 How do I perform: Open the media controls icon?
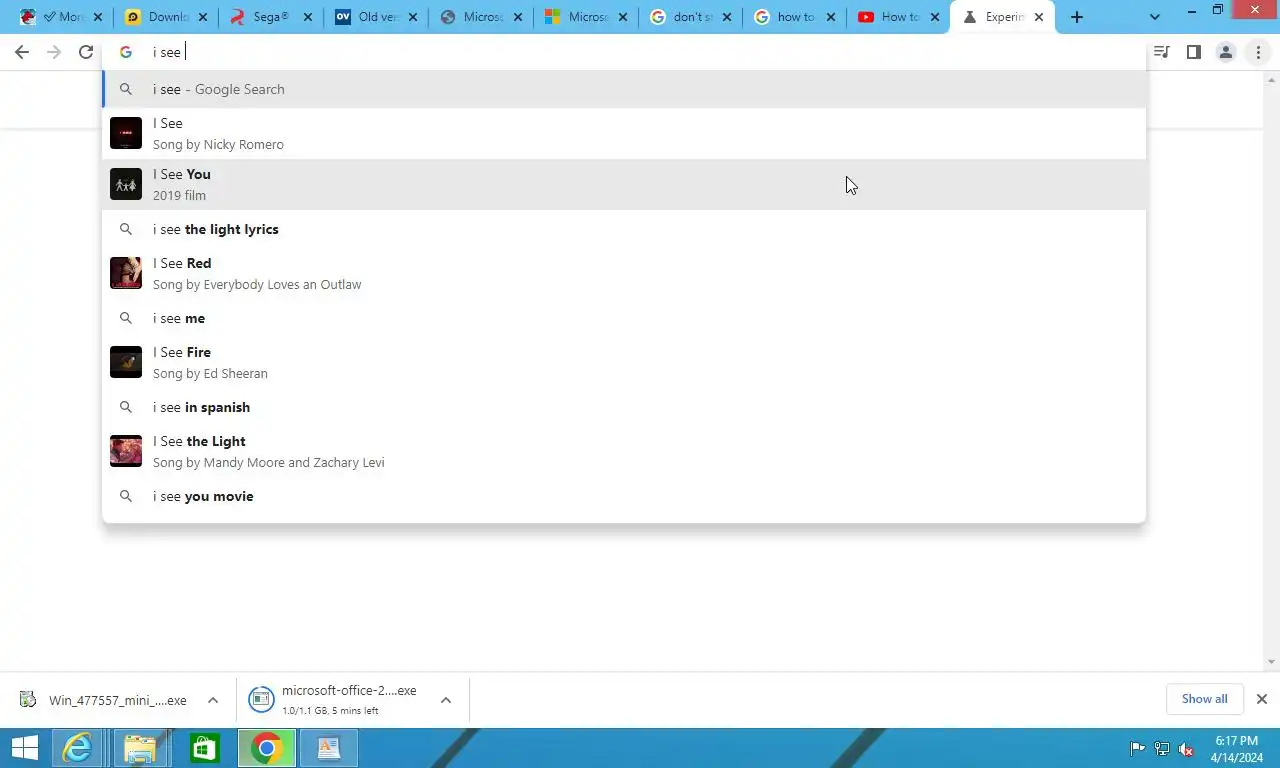(1161, 52)
